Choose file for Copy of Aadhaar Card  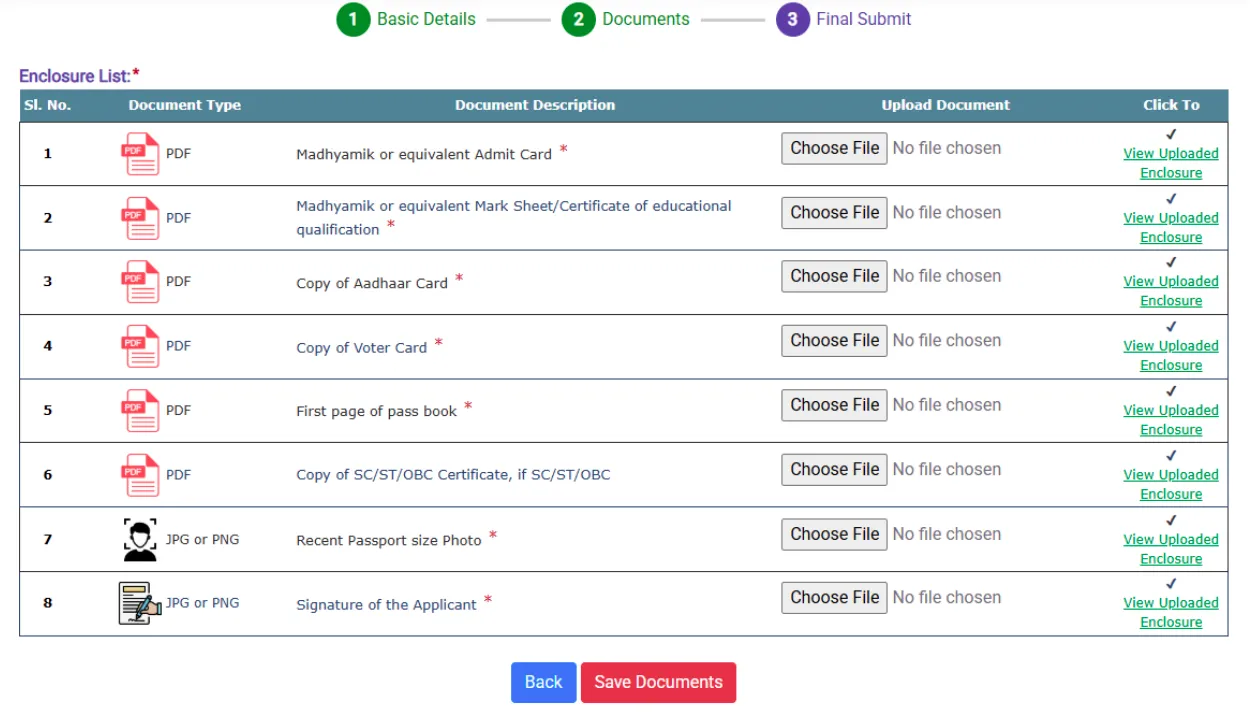[834, 276]
